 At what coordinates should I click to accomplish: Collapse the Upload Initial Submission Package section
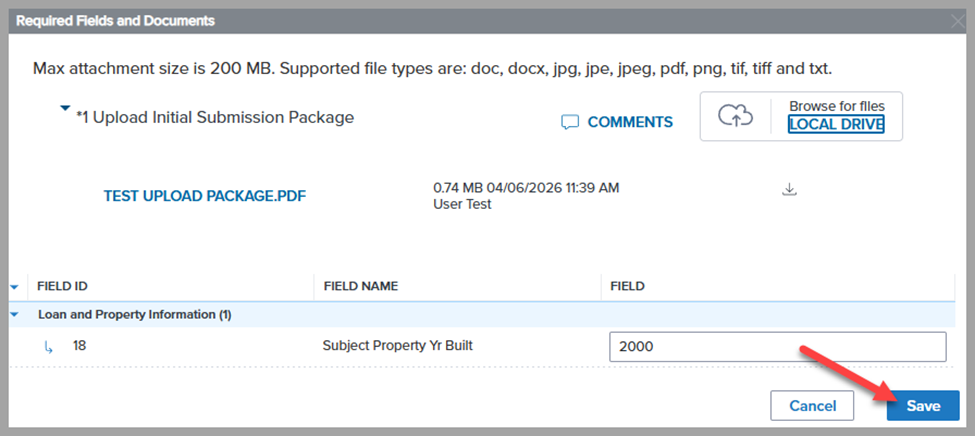pos(65,108)
